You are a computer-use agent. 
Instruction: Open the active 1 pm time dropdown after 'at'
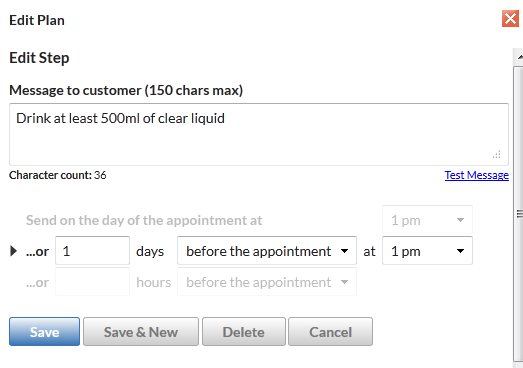click(x=427, y=251)
